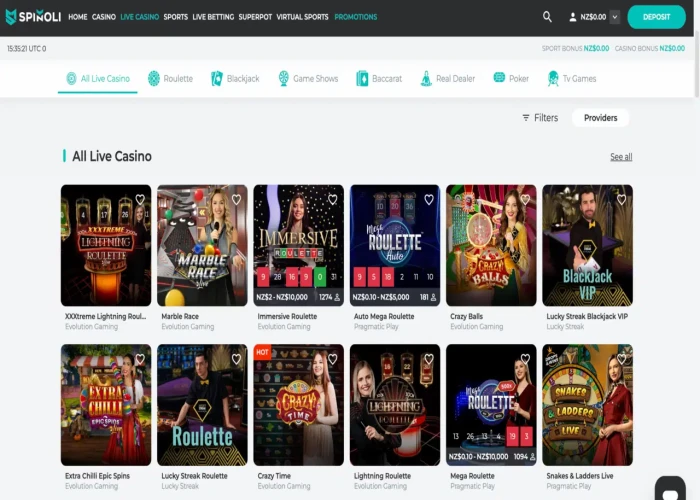Viewport: 700px width, 500px height.
Task: Open the Providers selector
Action: 600,118
